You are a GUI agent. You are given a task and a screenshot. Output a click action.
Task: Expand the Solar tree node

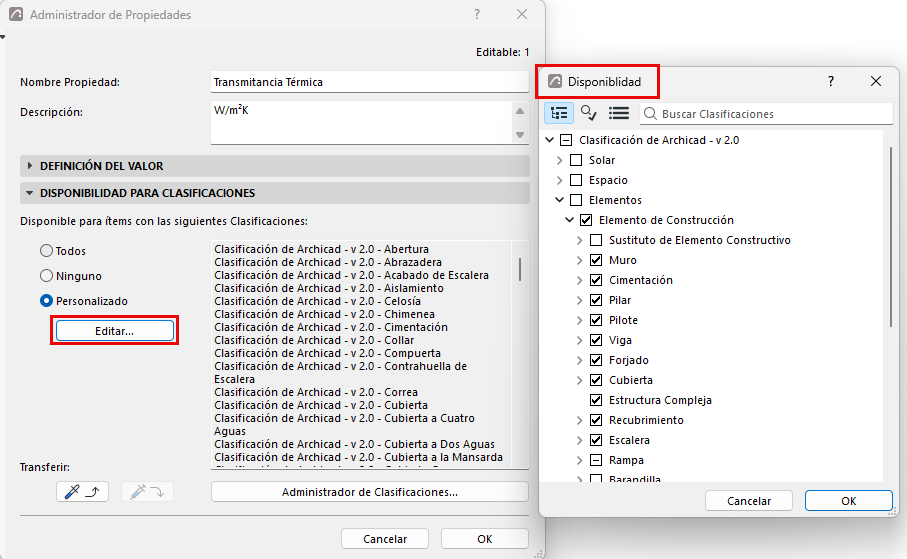[559, 160]
